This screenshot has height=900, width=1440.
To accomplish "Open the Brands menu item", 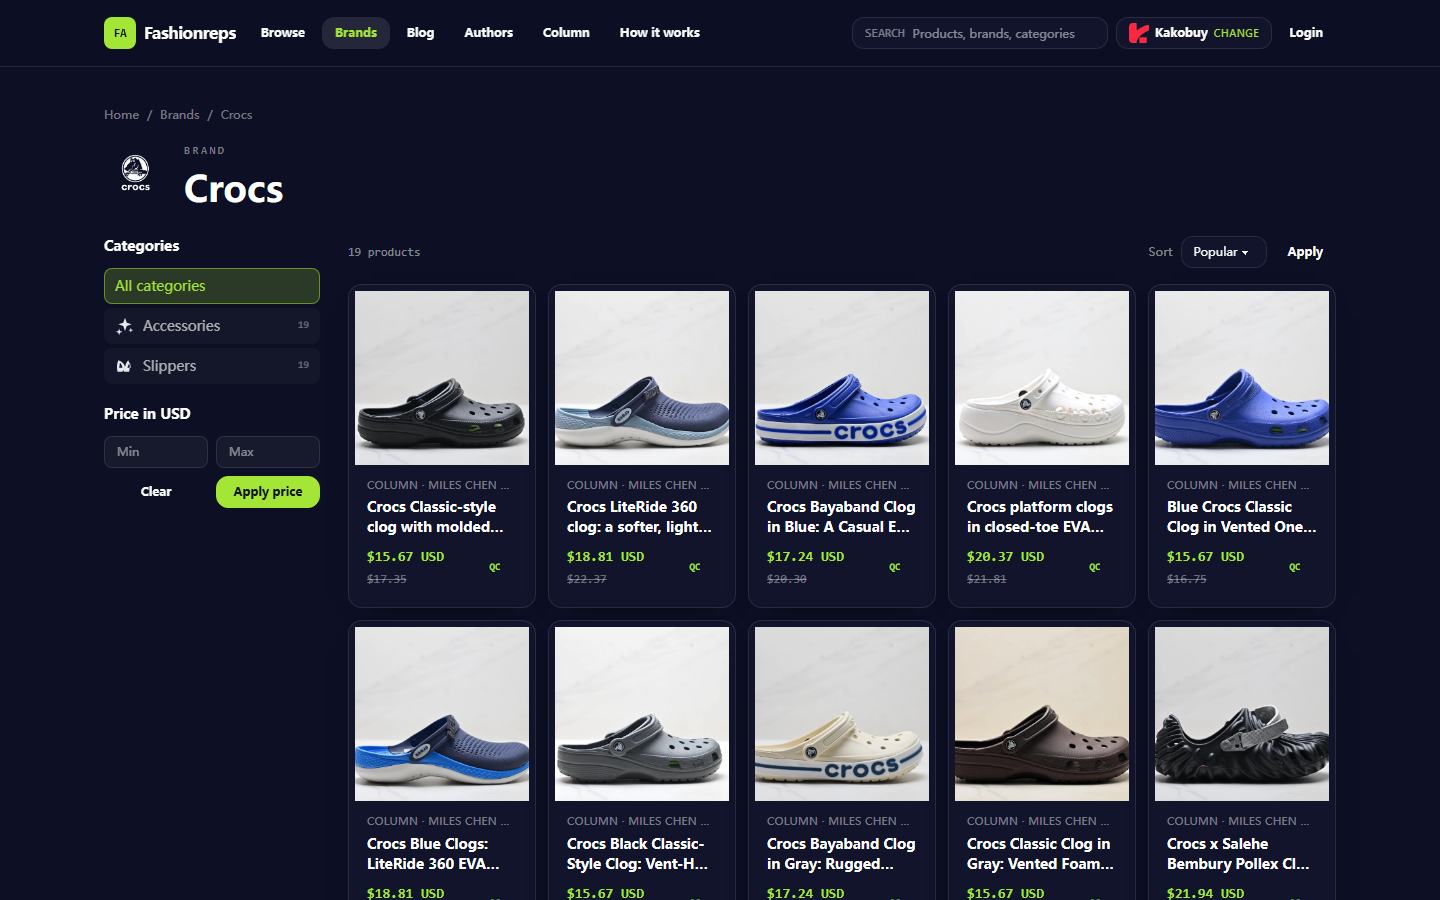I will tap(356, 33).
